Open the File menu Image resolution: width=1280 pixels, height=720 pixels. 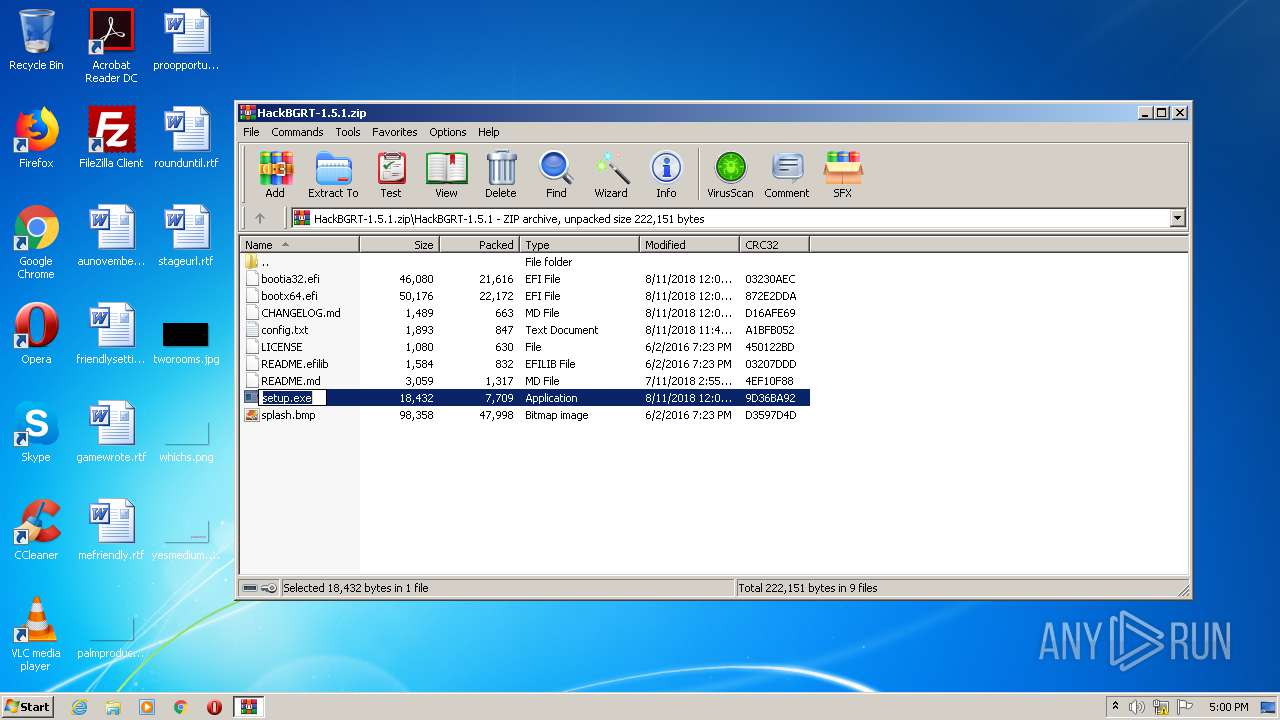pyautogui.click(x=251, y=132)
